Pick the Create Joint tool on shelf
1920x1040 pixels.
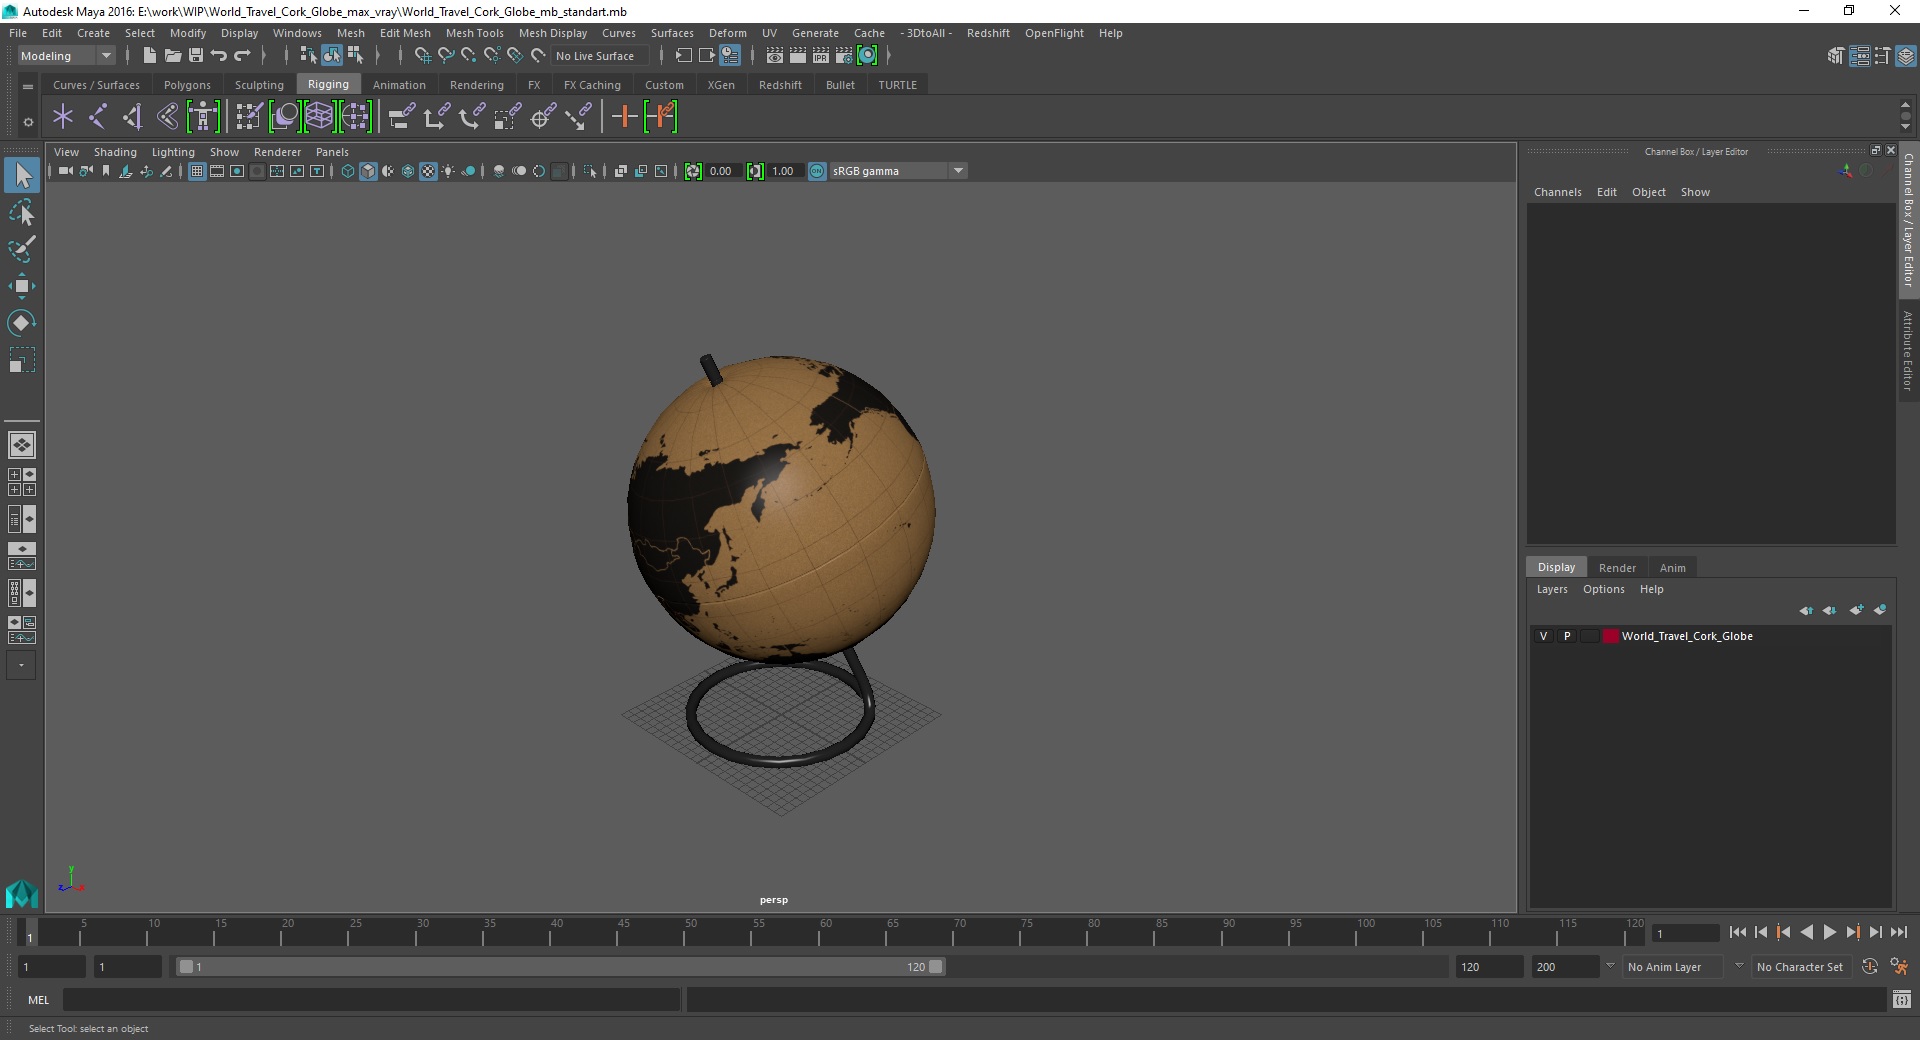point(98,117)
